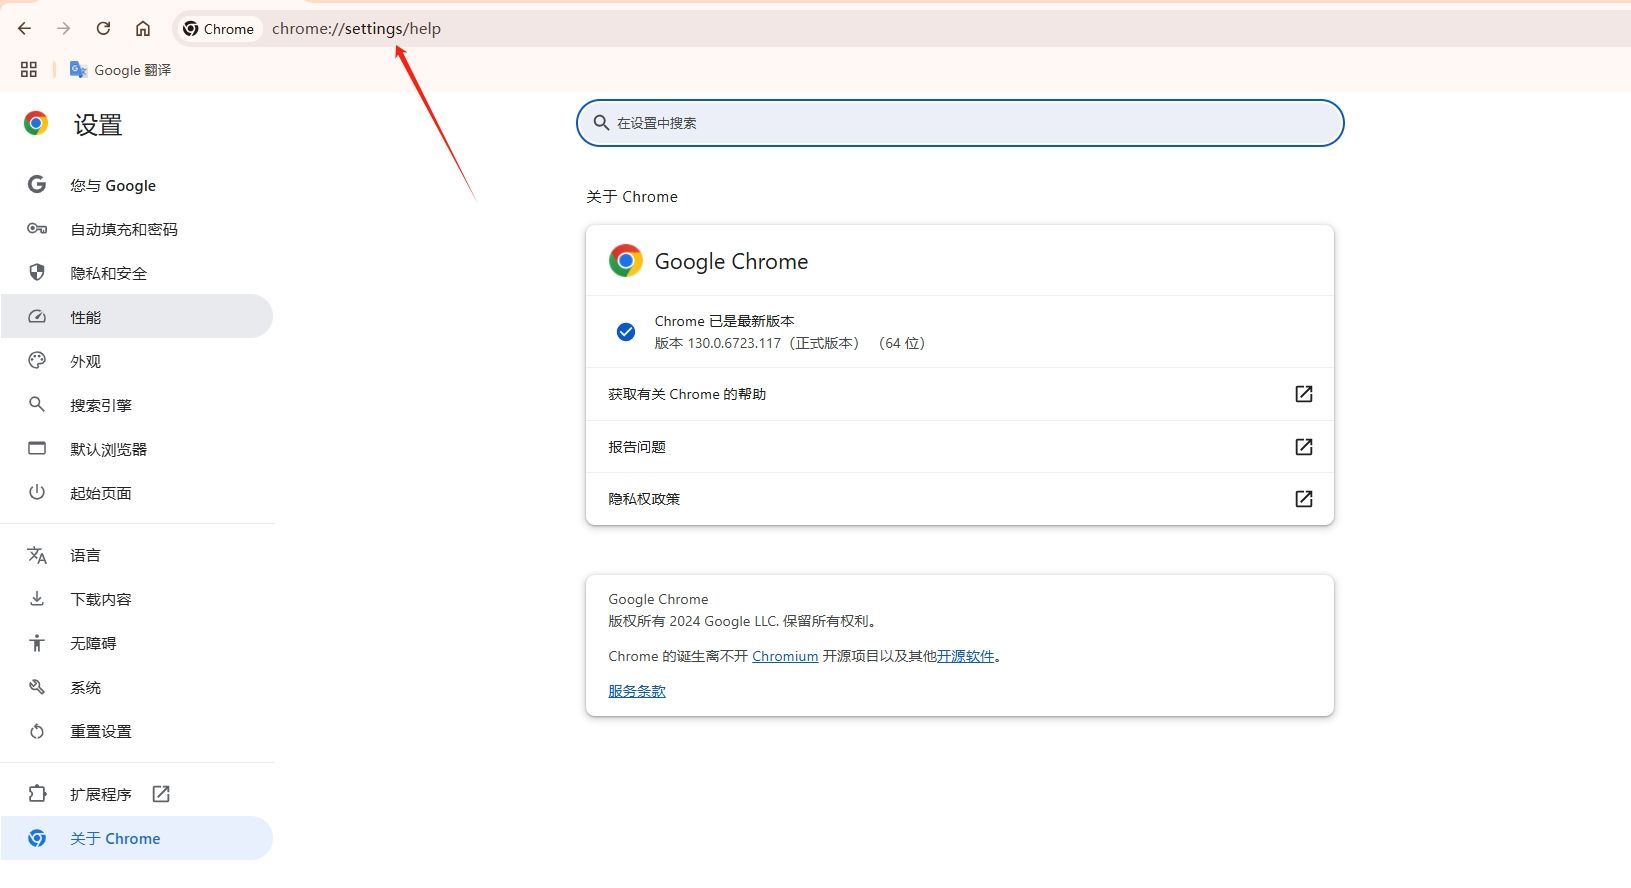Select 关于 Chrome in the sidebar
1631x888 pixels.
click(137, 838)
